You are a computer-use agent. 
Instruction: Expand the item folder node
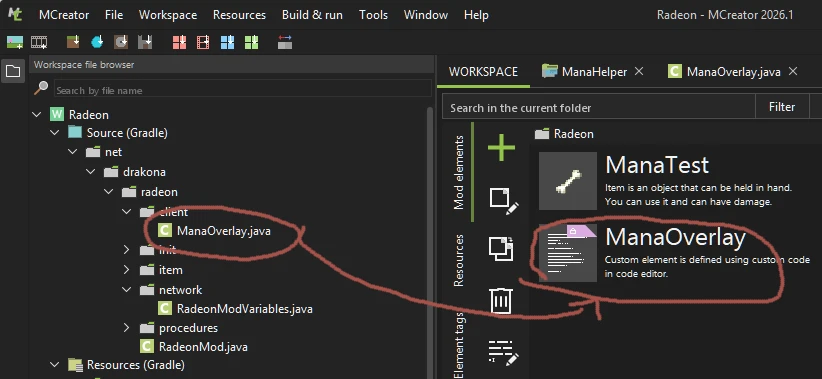coord(126,270)
